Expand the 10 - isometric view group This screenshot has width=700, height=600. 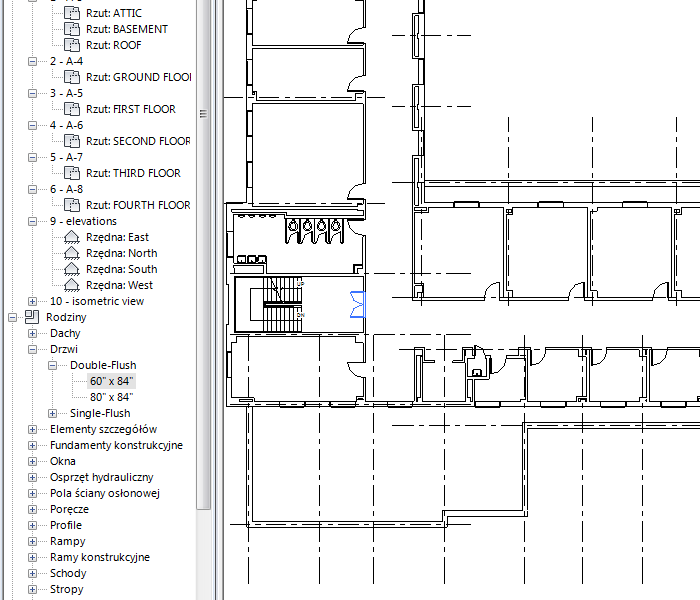click(33, 301)
